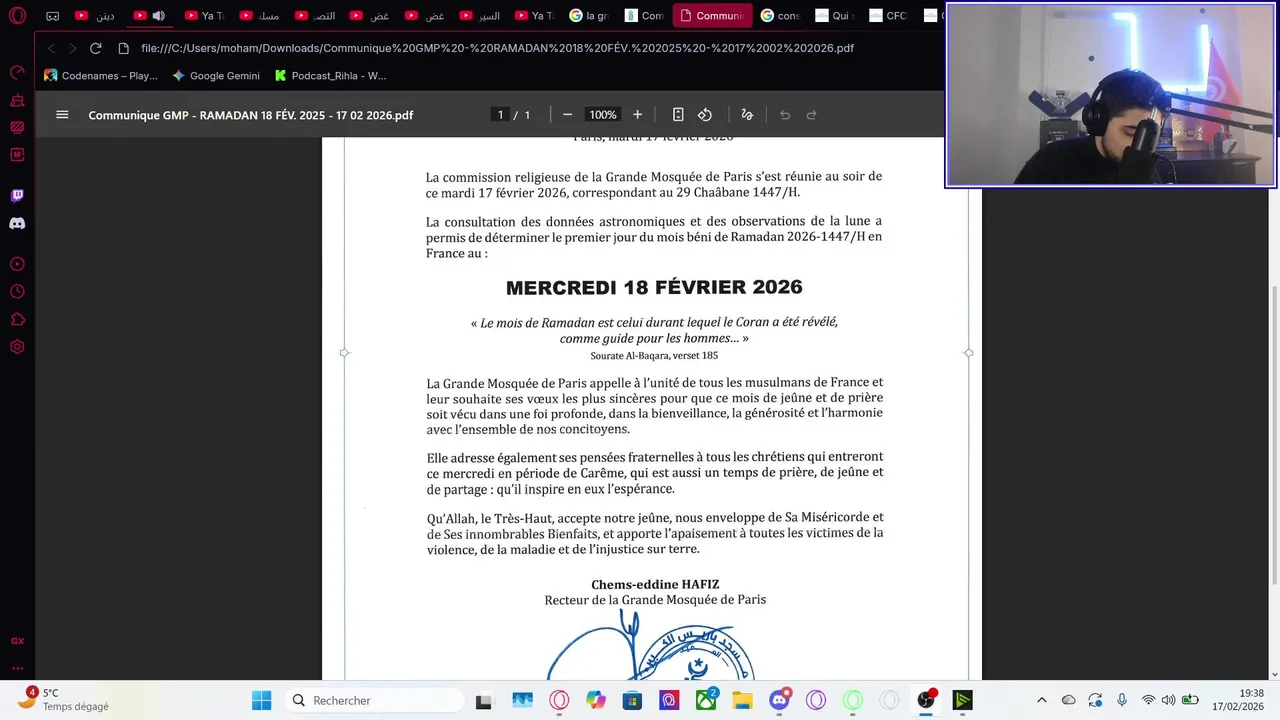
Task: Open the weather widget showing 5°C
Action: pos(62,699)
